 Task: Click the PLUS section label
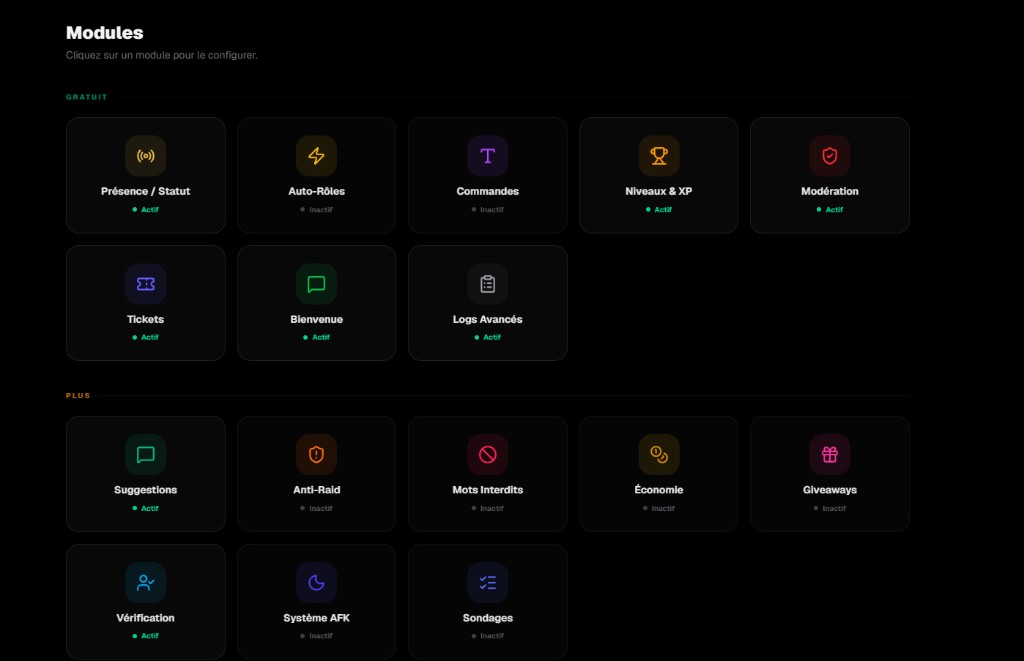pos(78,395)
